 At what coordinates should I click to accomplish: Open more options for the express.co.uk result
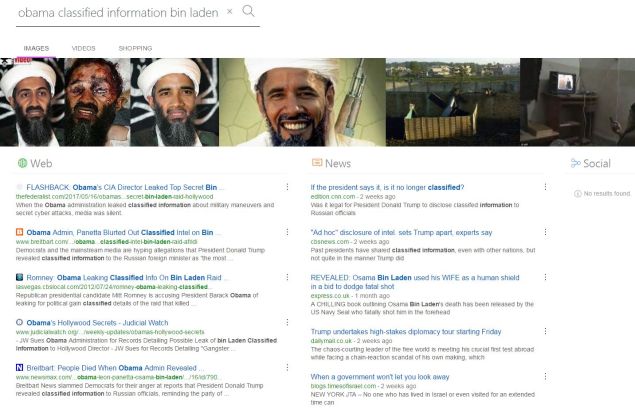(x=546, y=277)
